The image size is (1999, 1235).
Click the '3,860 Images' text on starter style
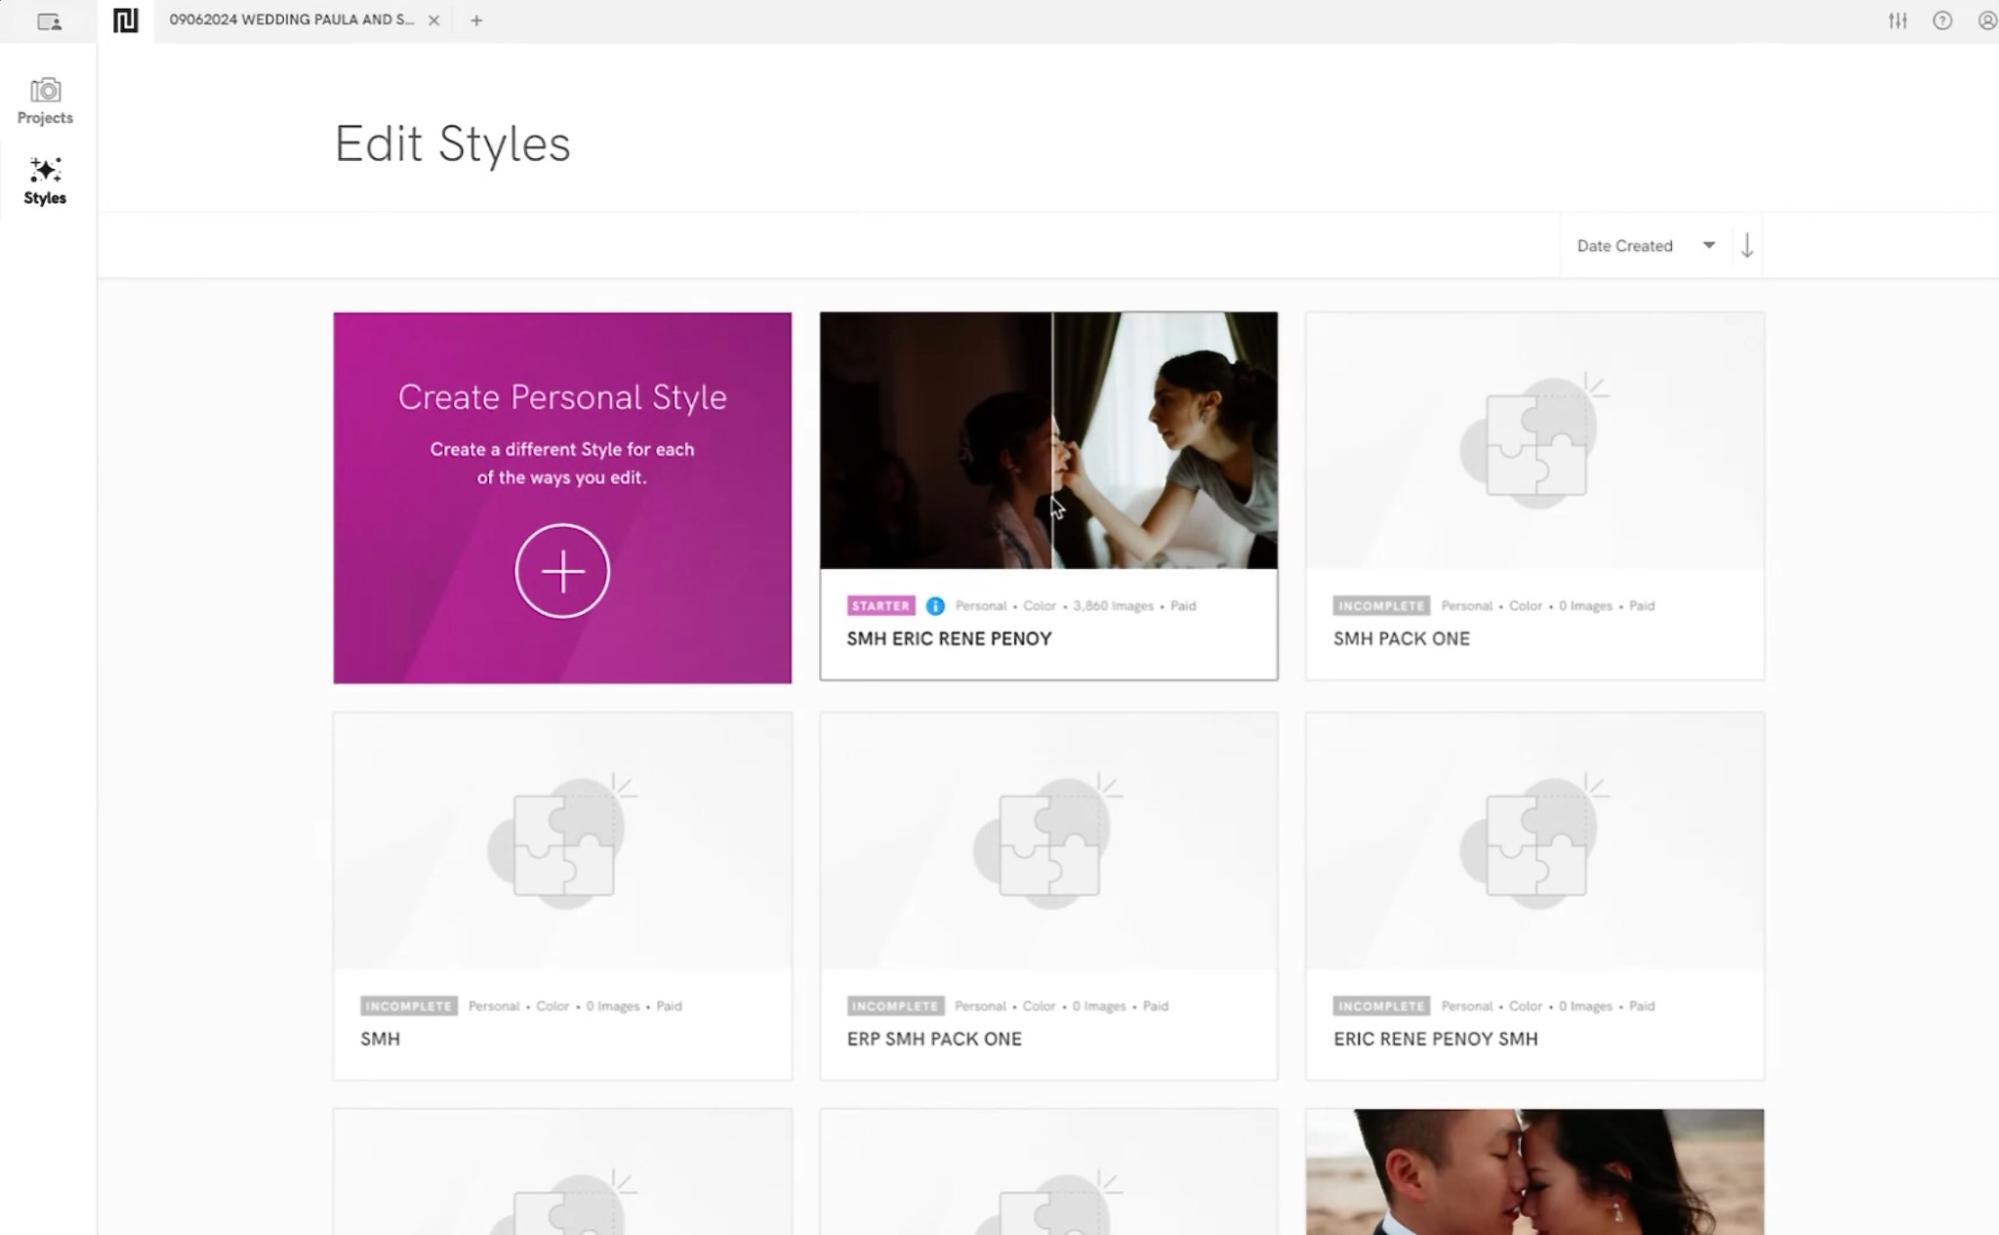coord(1113,606)
